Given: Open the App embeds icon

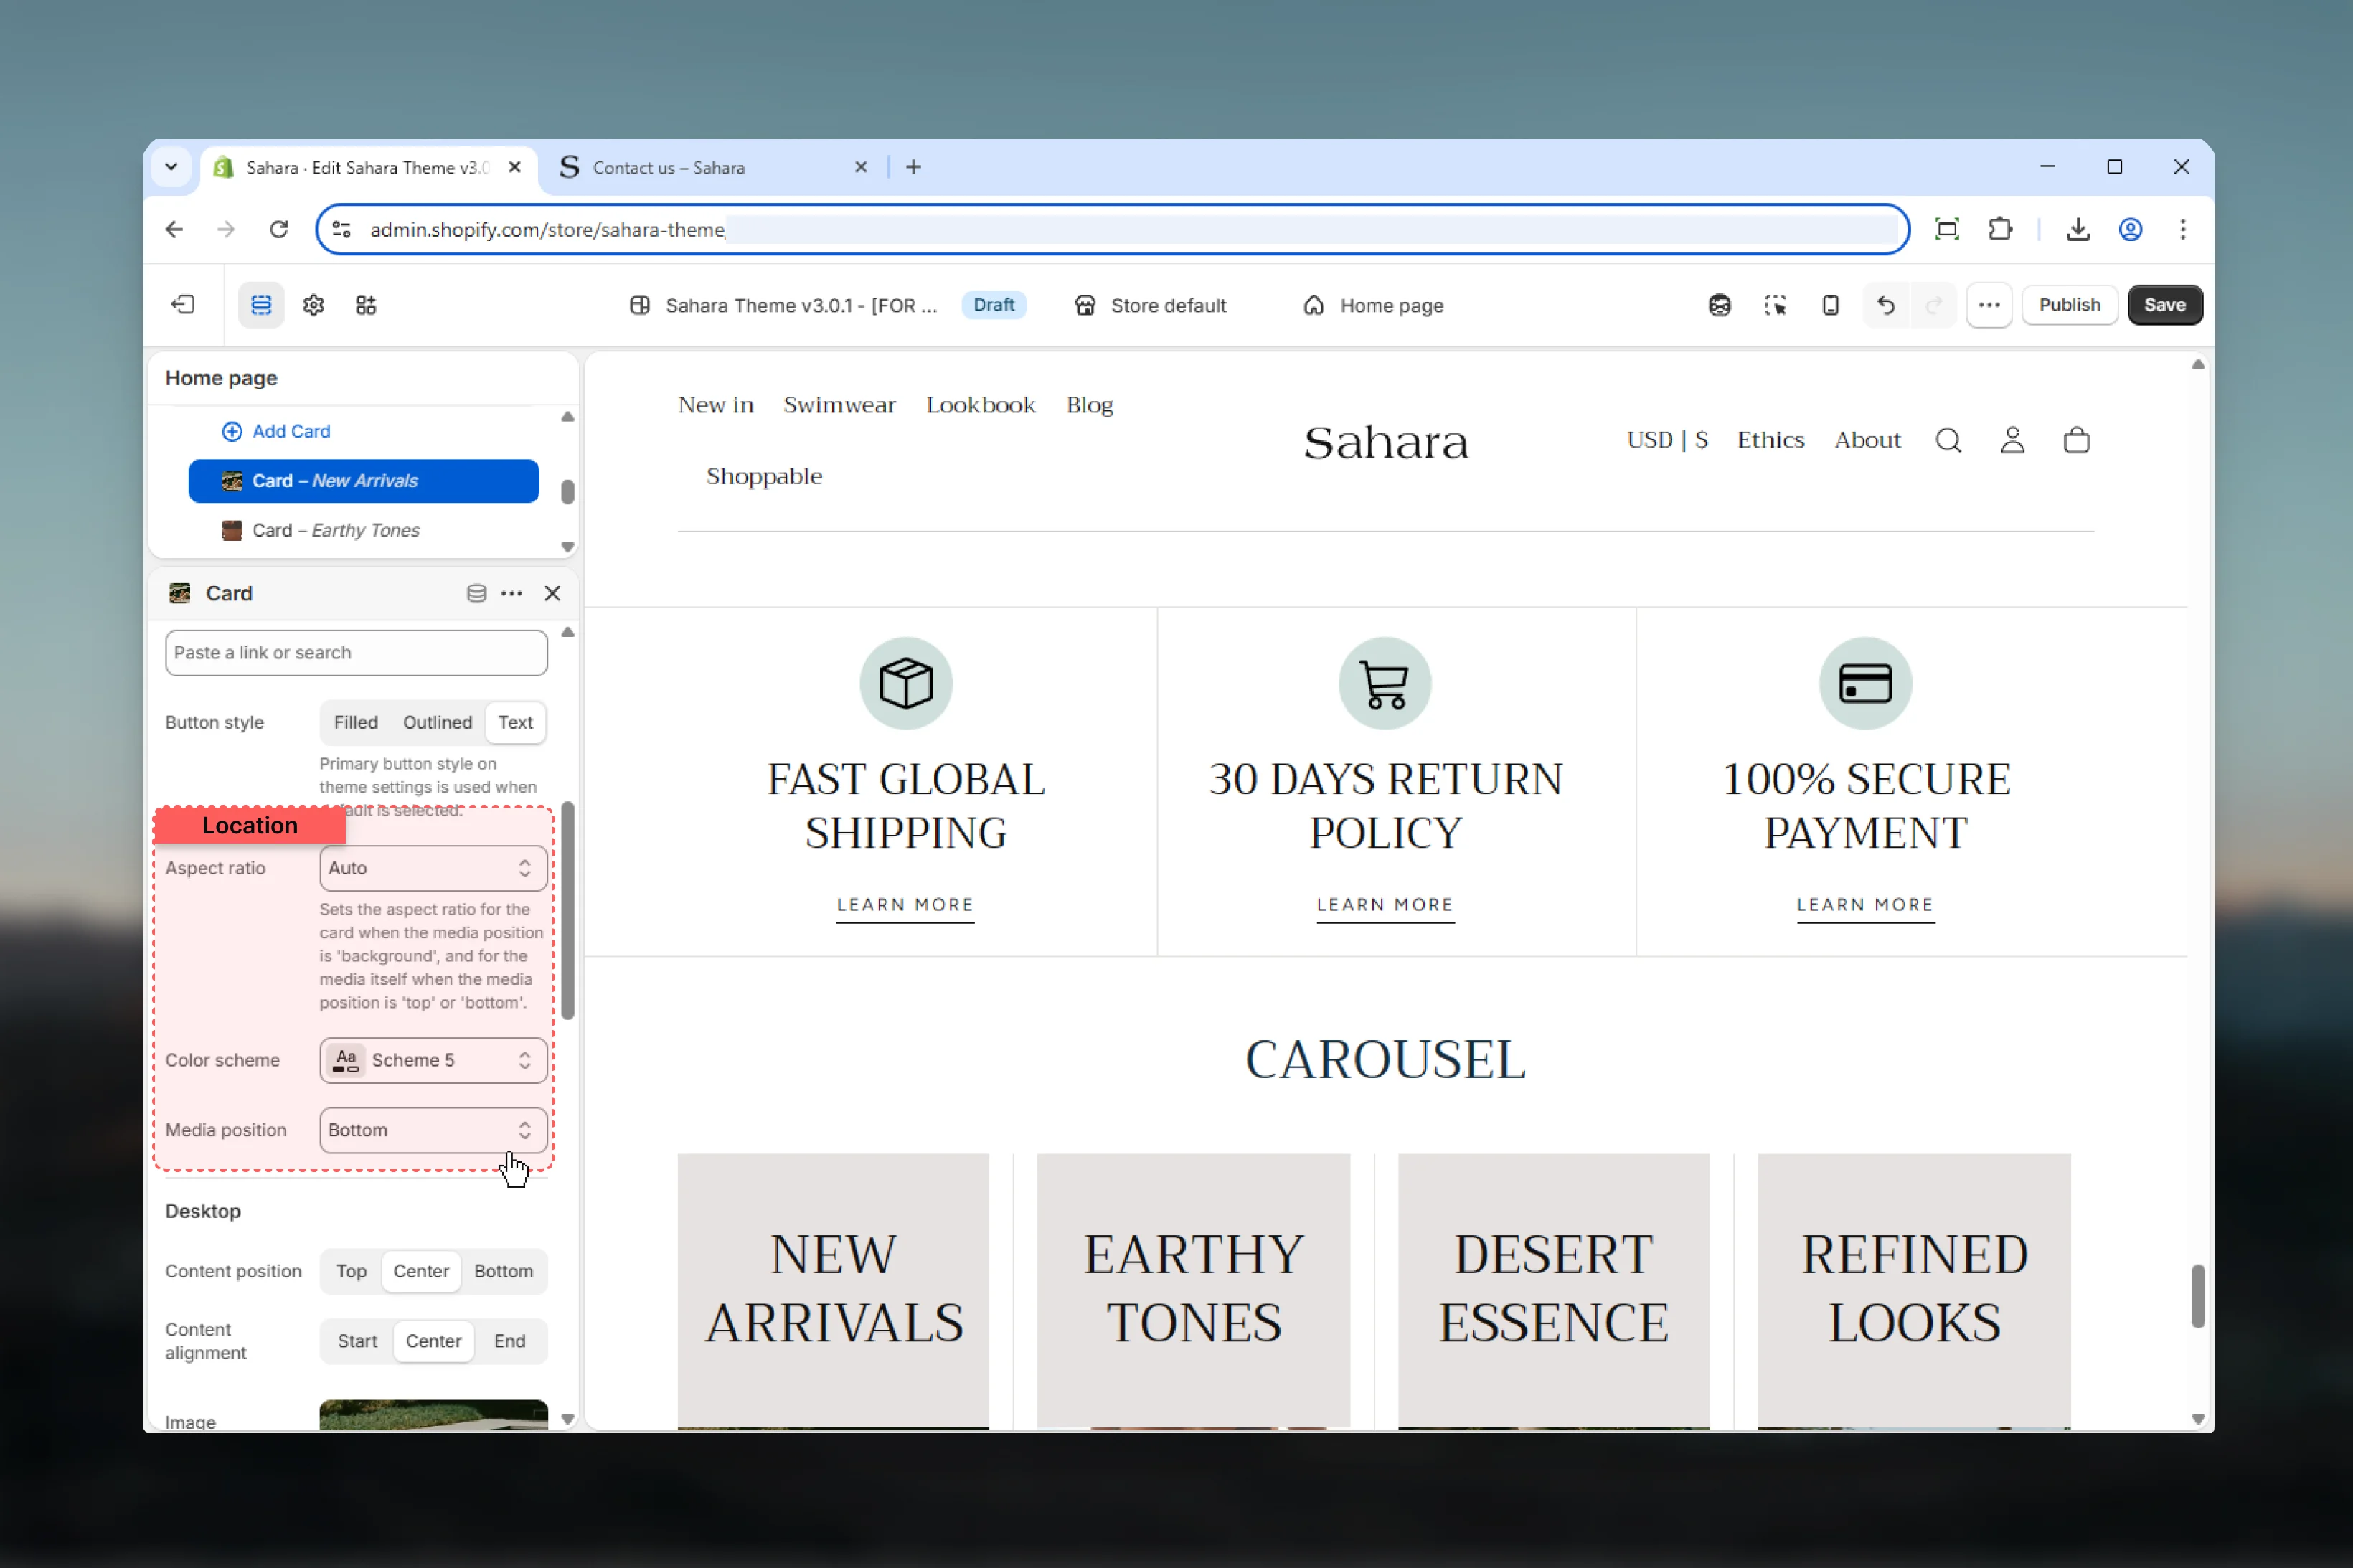Looking at the screenshot, I should 366,305.
